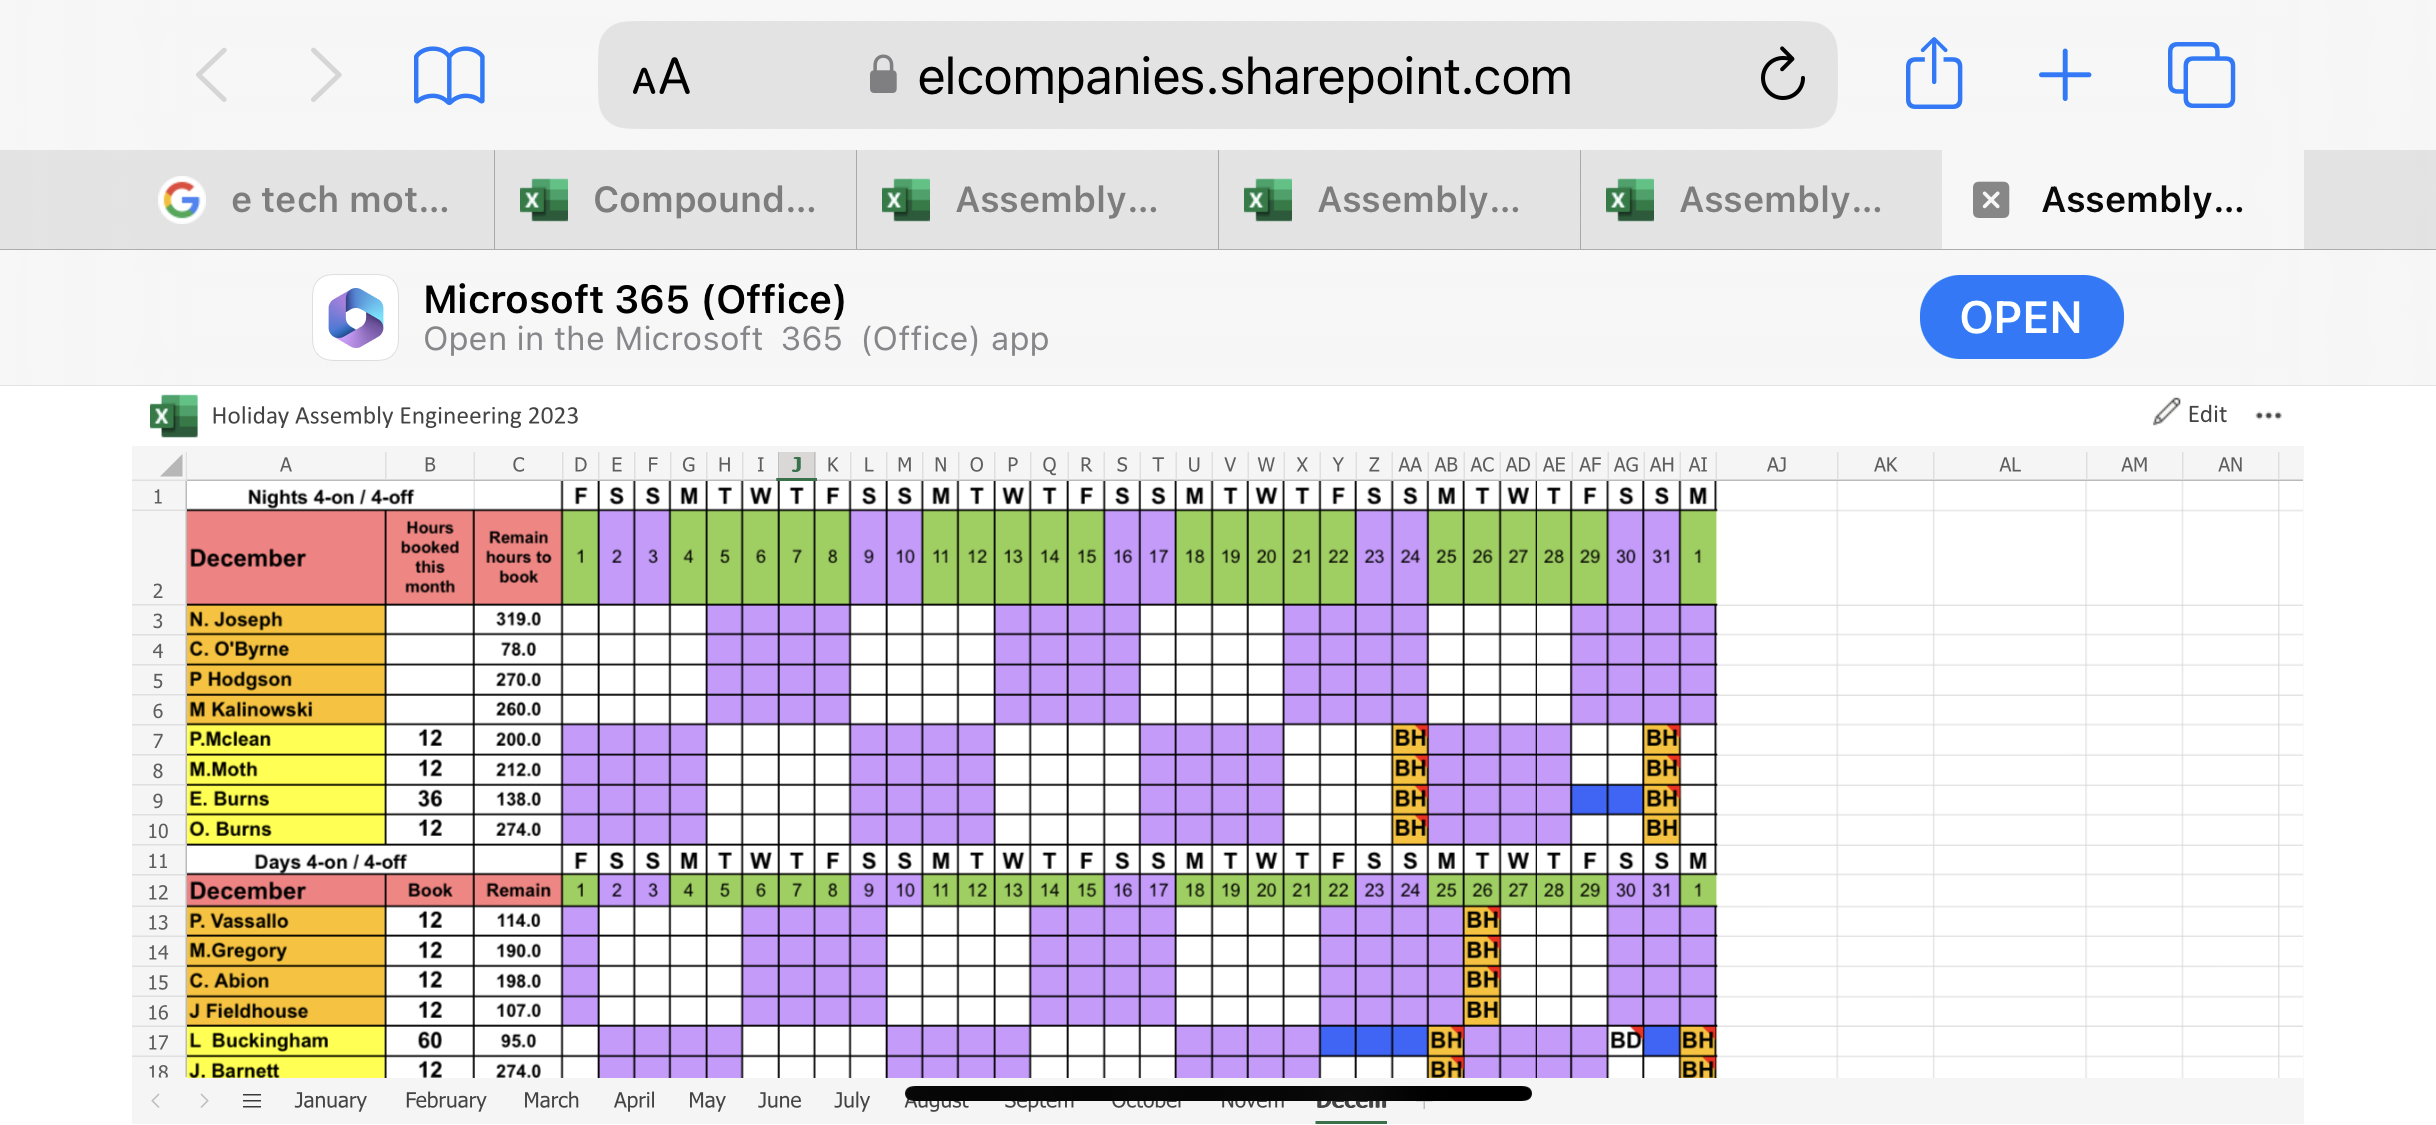Open the three-dots more options menu

tap(2268, 416)
